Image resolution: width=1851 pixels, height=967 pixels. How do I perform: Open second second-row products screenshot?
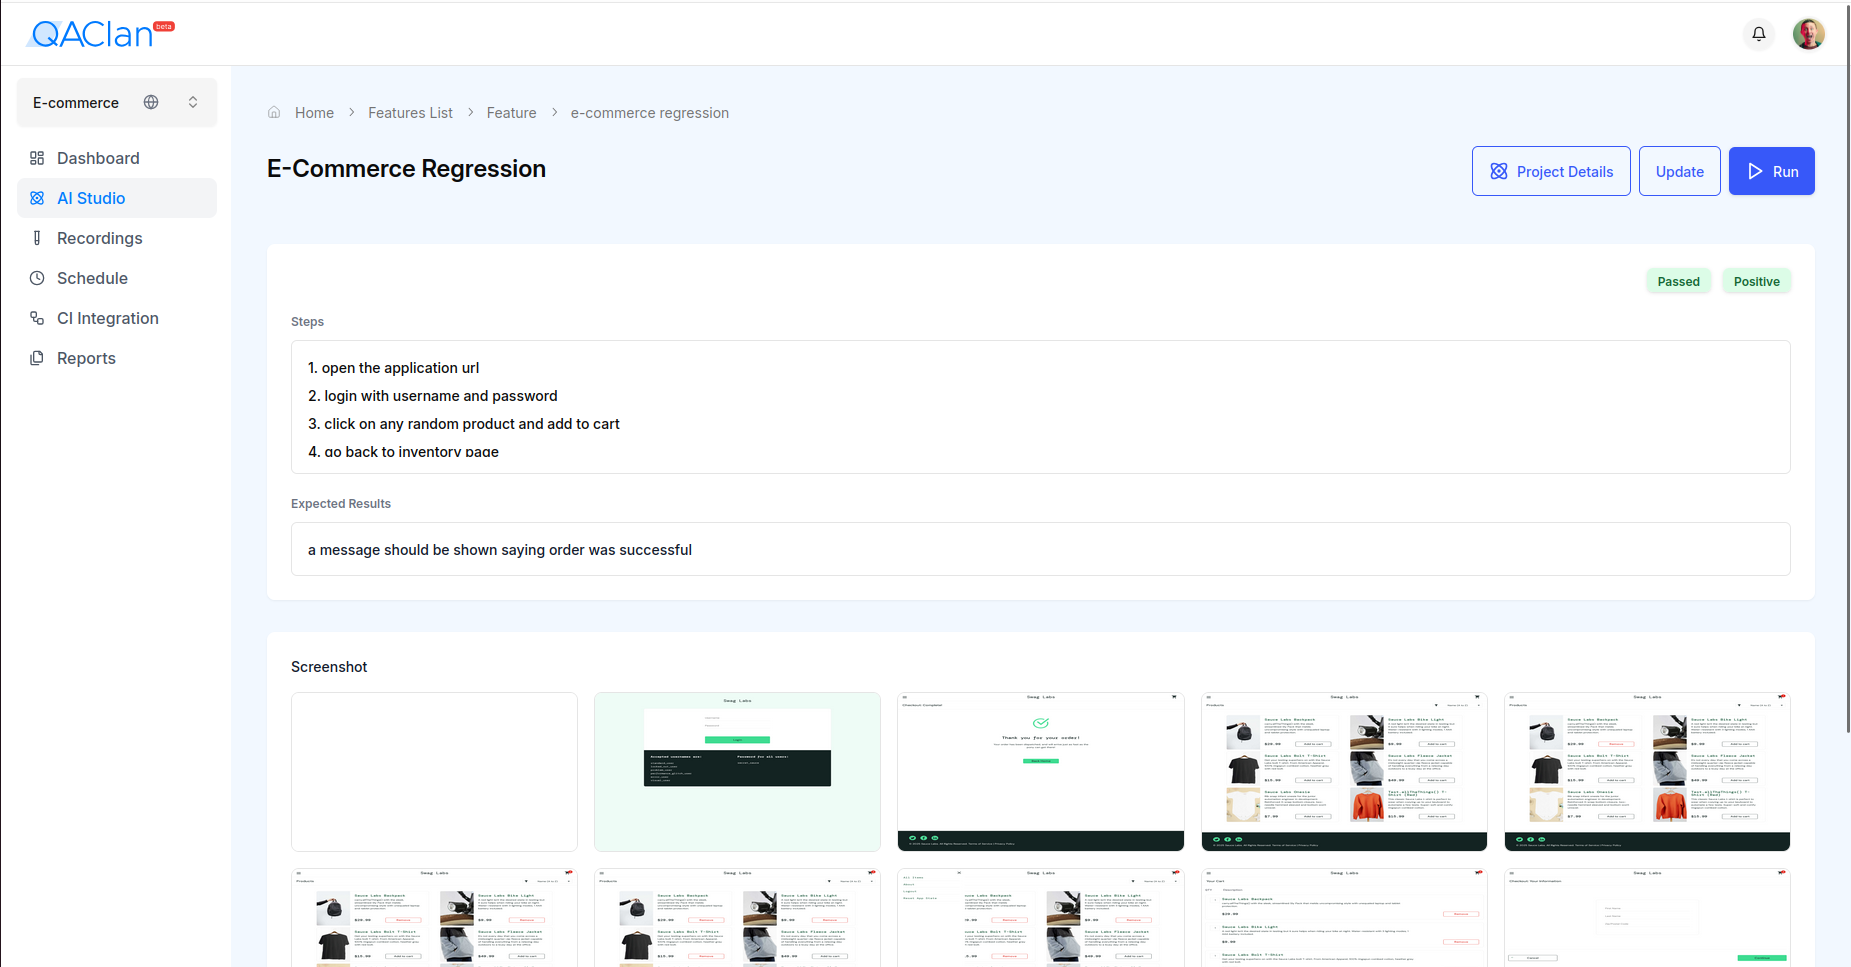coord(737,917)
